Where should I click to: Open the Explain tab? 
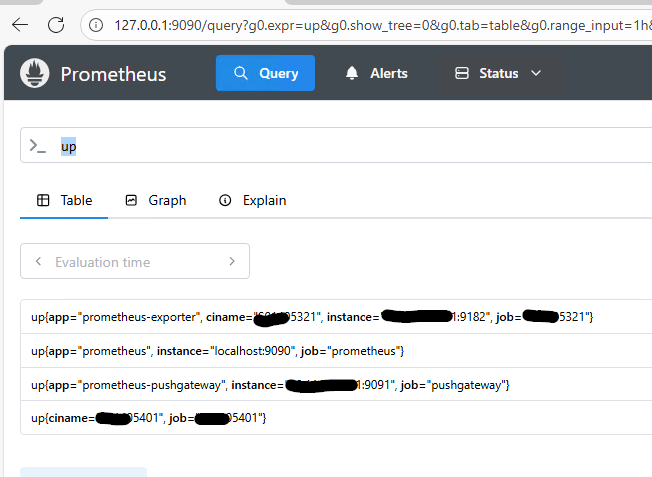click(252, 200)
